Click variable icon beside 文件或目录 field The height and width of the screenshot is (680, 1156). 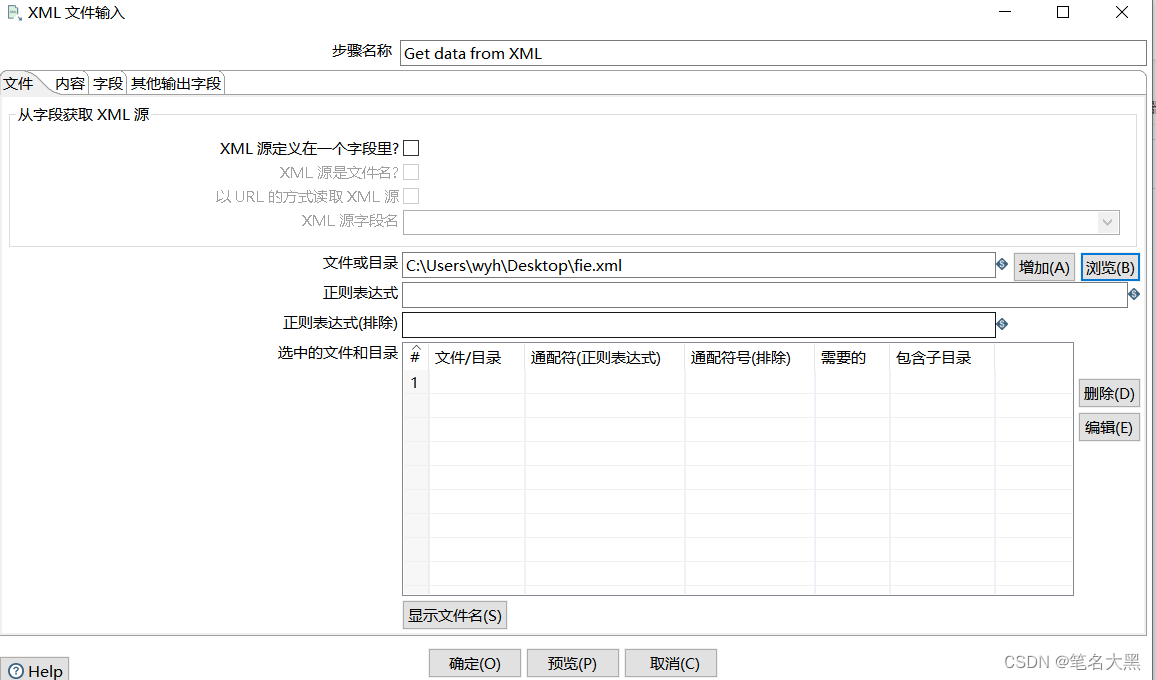[x=1002, y=264]
